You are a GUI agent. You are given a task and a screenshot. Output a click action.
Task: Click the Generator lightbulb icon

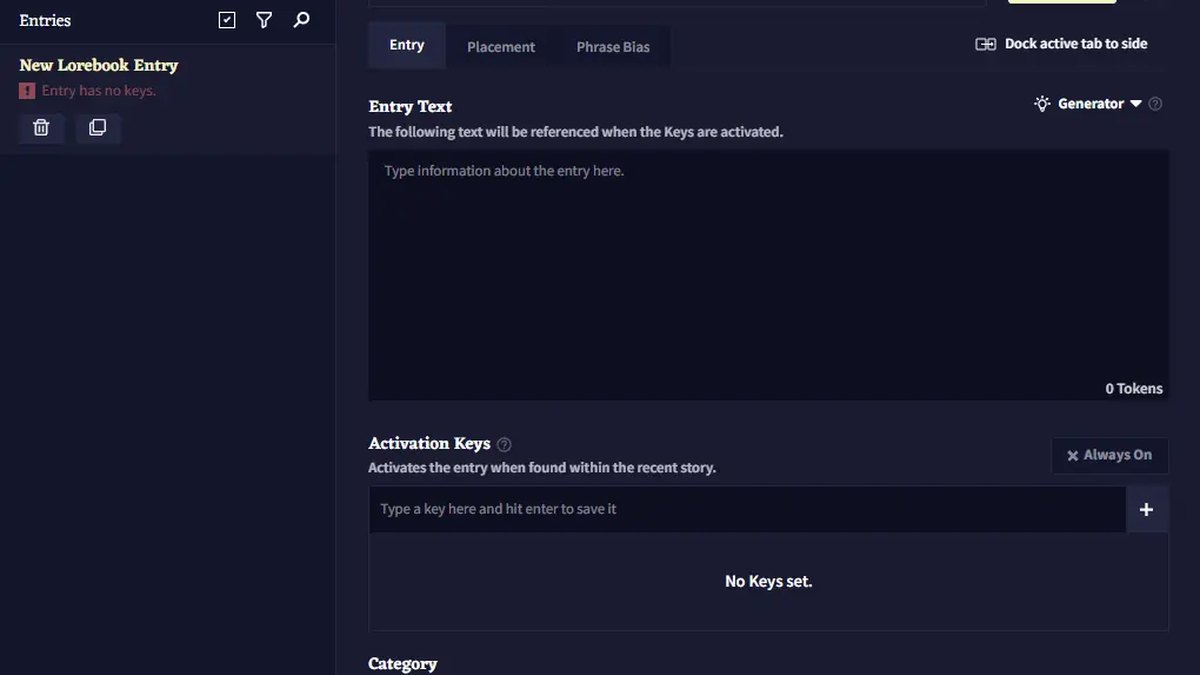(1042, 104)
